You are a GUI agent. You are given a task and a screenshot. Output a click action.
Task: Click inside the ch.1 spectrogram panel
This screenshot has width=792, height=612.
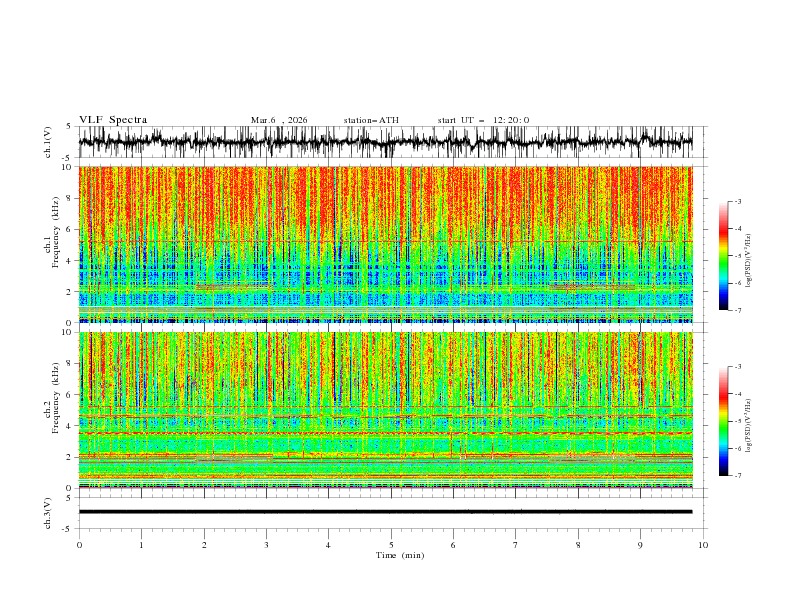(x=385, y=244)
